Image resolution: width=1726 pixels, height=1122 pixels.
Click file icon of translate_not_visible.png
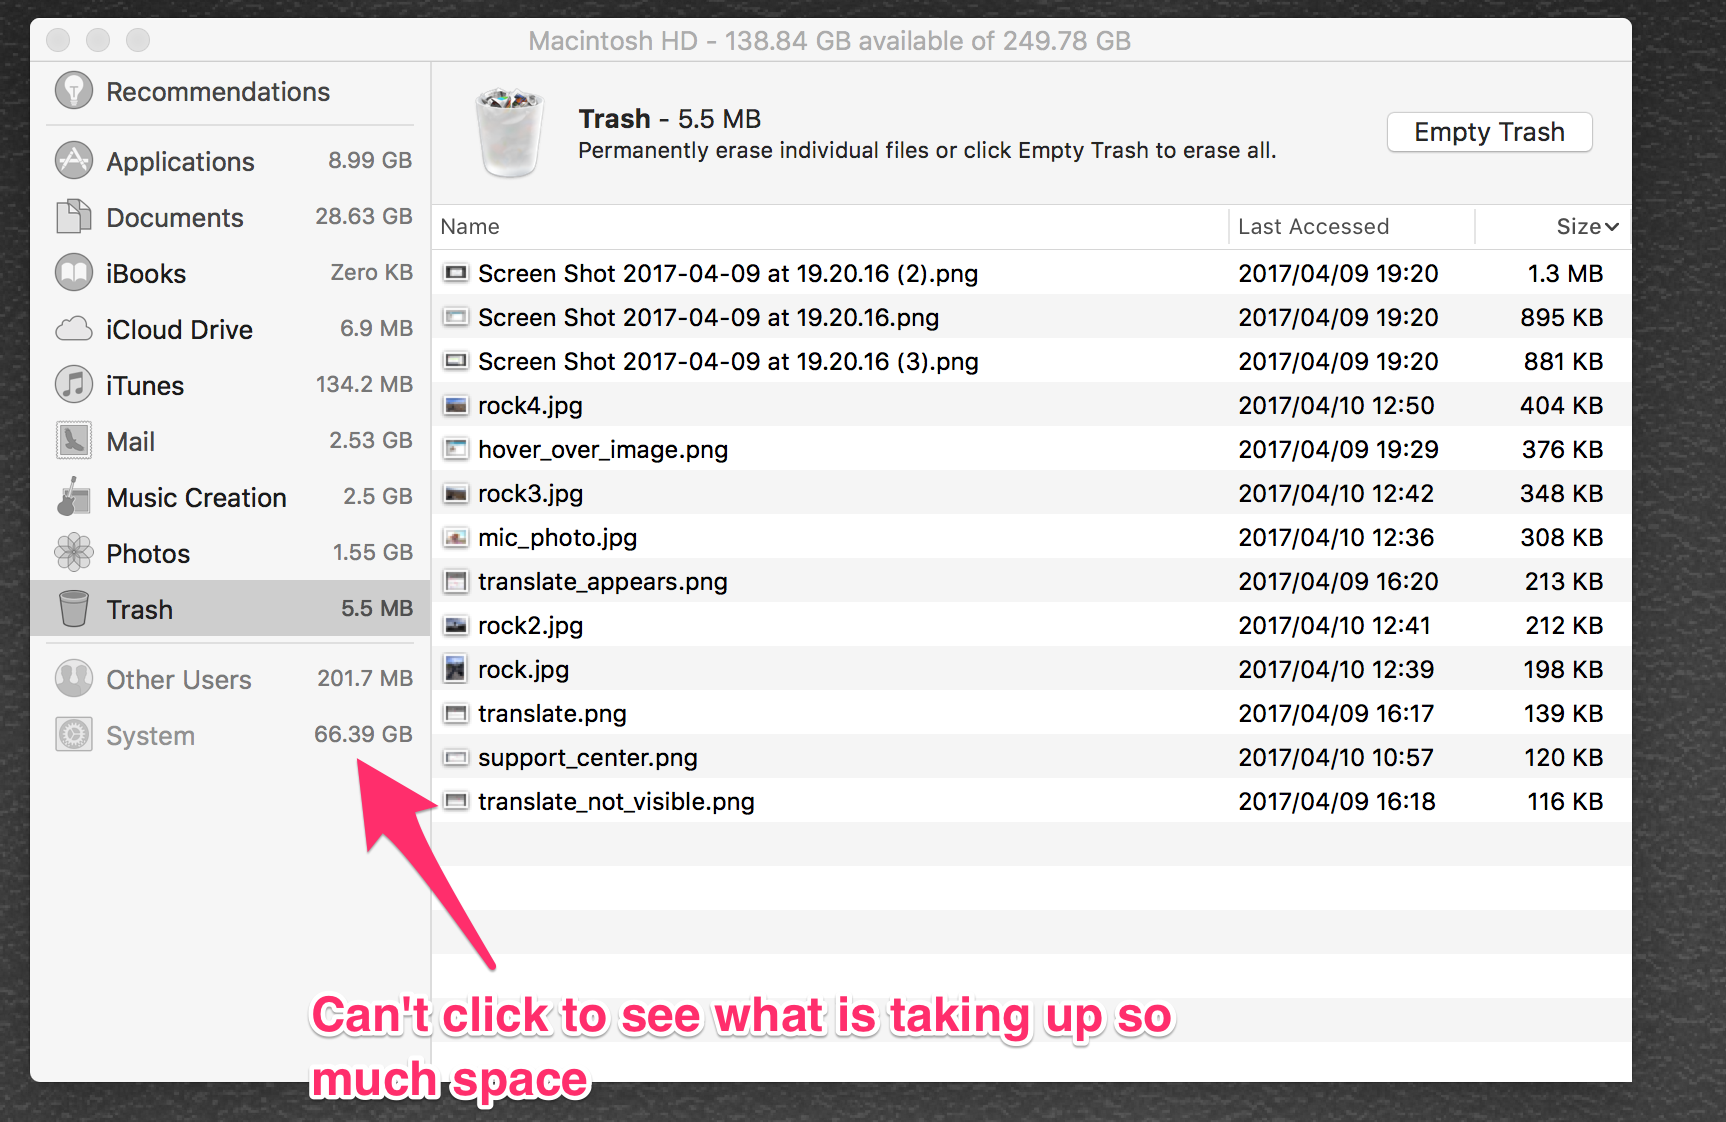pyautogui.click(x=456, y=801)
